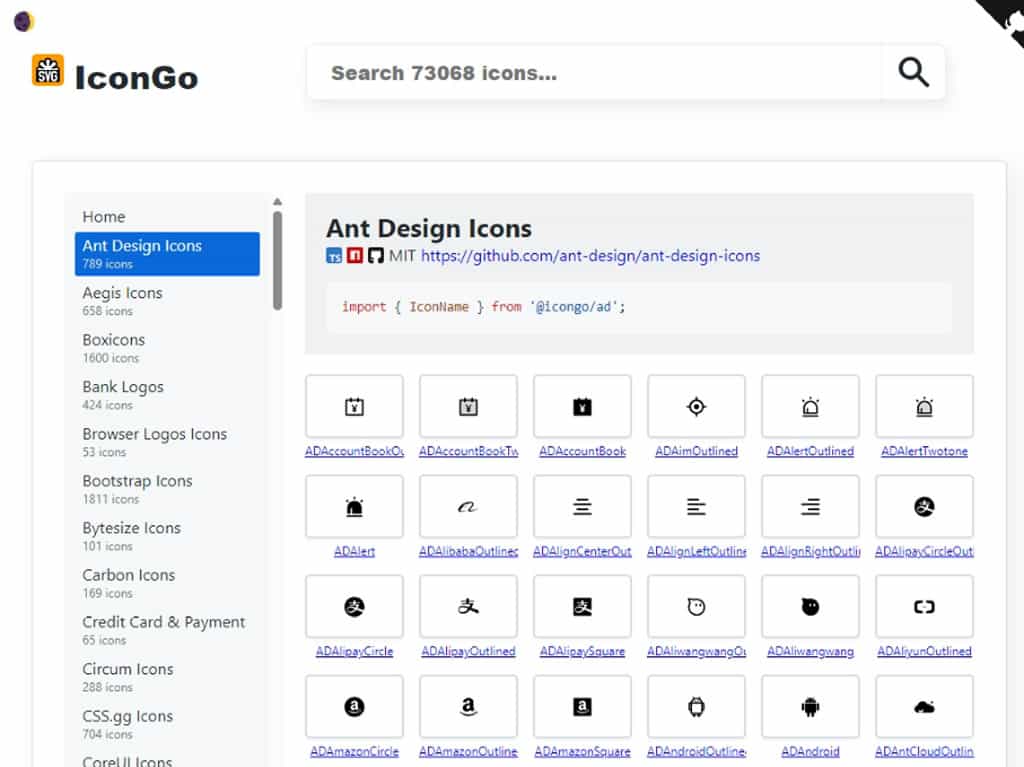Click the ADAmazonCircle icon tile
Image resolution: width=1024 pixels, height=767 pixels.
354,706
